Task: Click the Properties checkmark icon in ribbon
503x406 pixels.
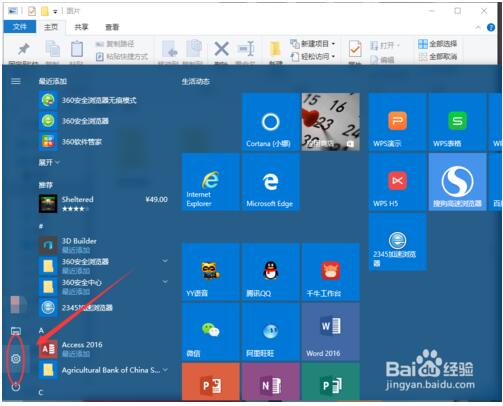Action: point(355,49)
